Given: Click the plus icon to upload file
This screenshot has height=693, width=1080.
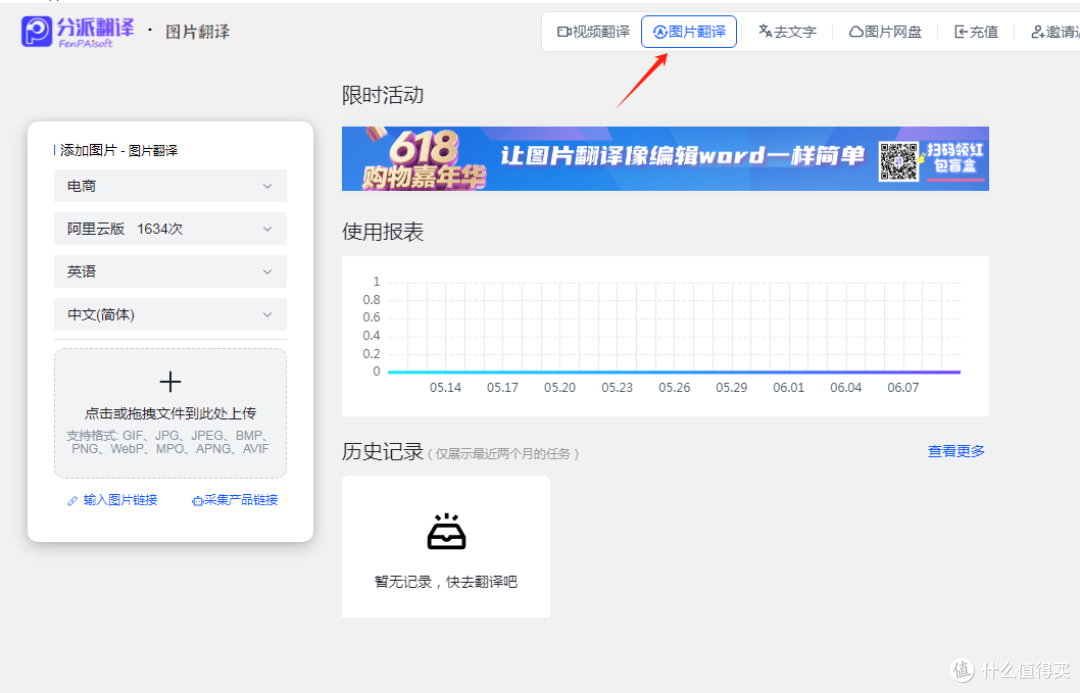Looking at the screenshot, I should click(170, 381).
